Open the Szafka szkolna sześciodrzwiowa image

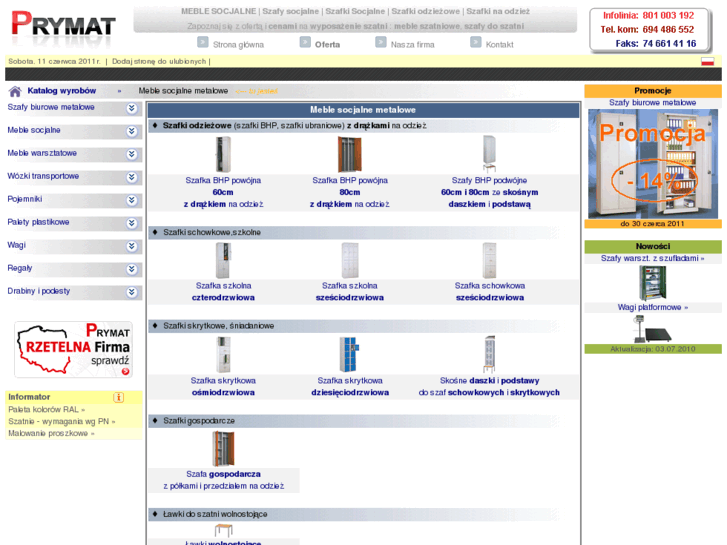350,260
